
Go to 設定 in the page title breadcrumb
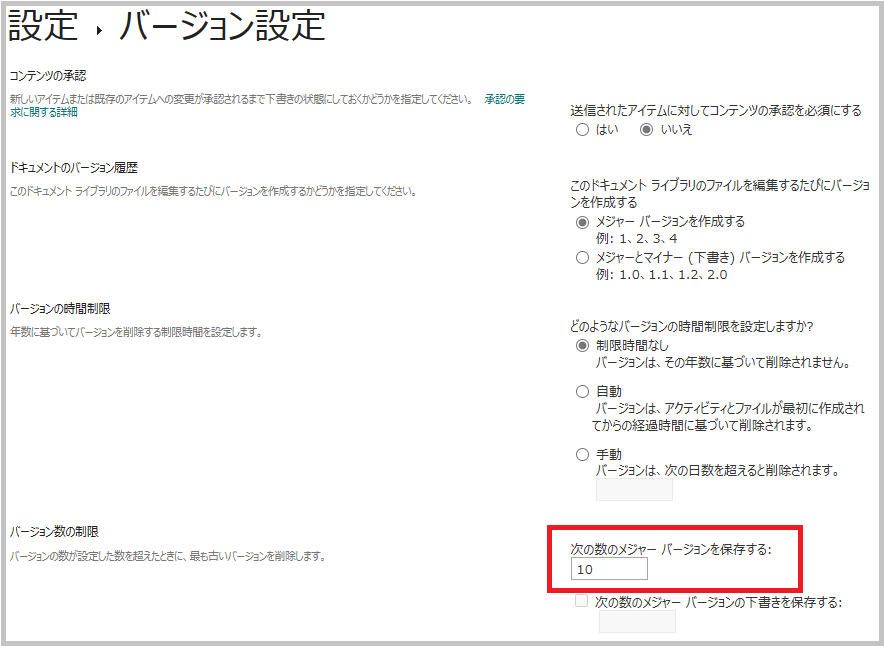click(x=43, y=26)
